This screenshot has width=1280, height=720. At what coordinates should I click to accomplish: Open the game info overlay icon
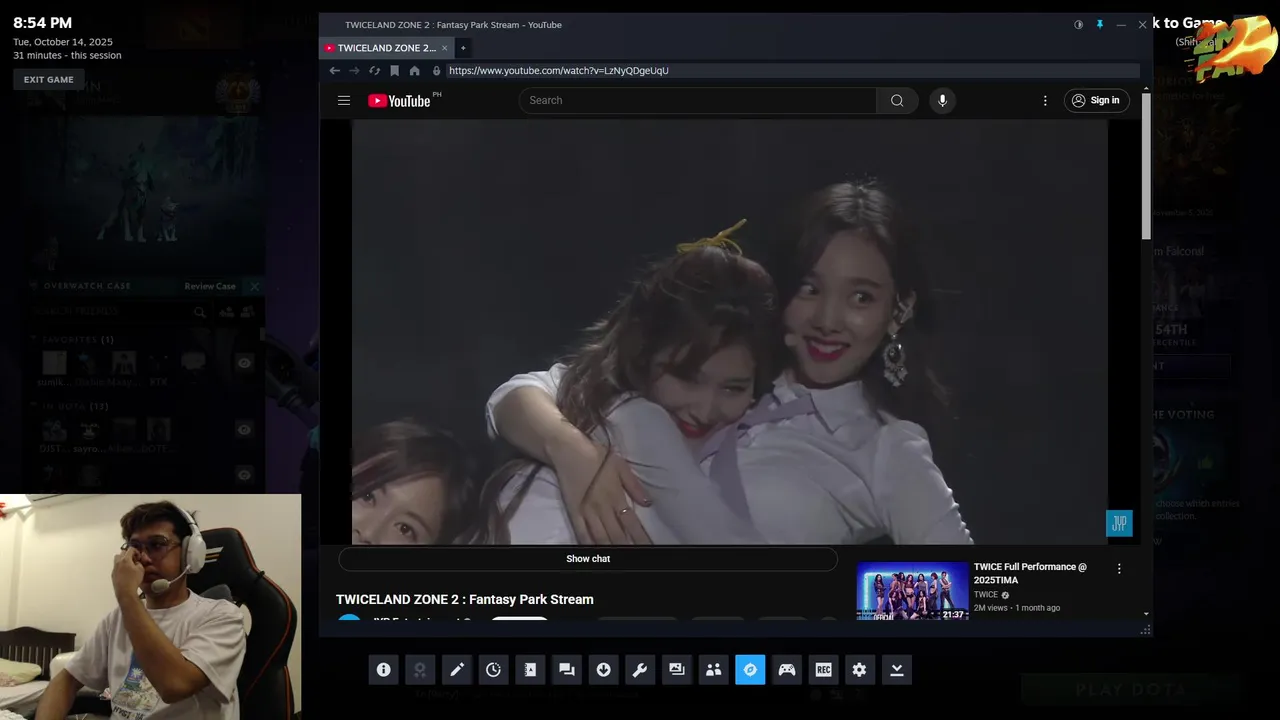[383, 670]
